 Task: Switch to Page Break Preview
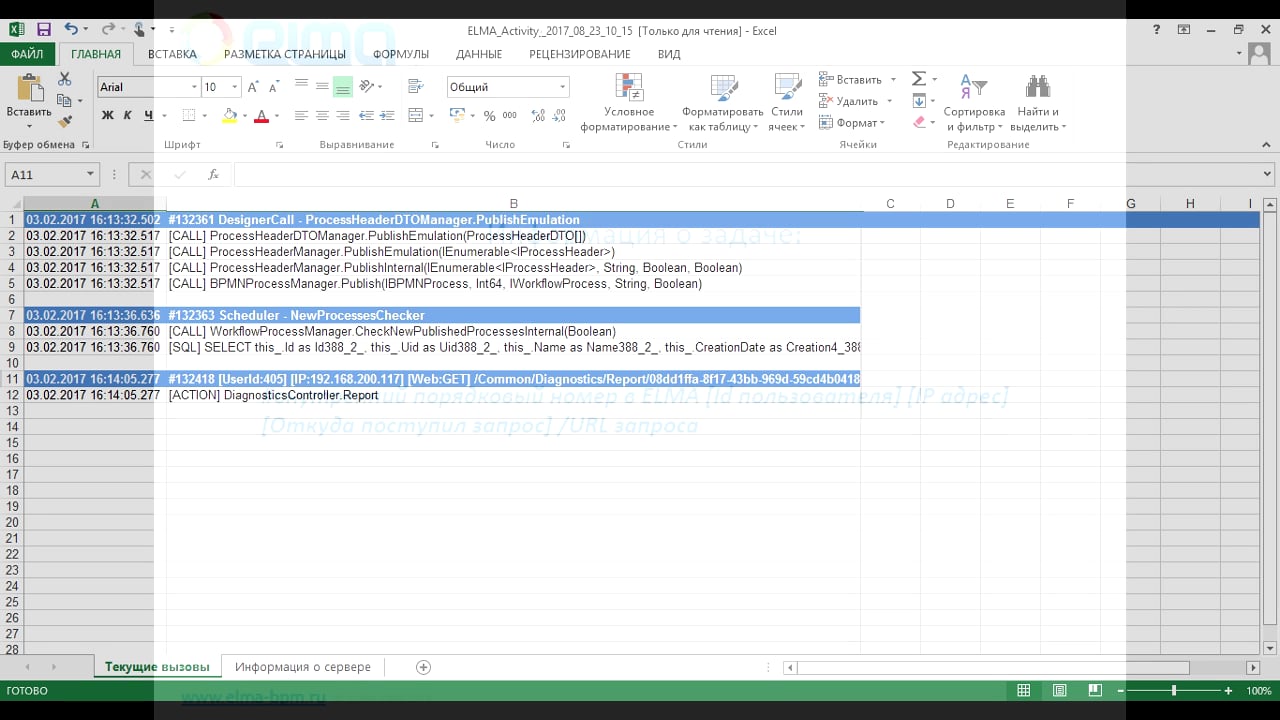click(x=1095, y=691)
